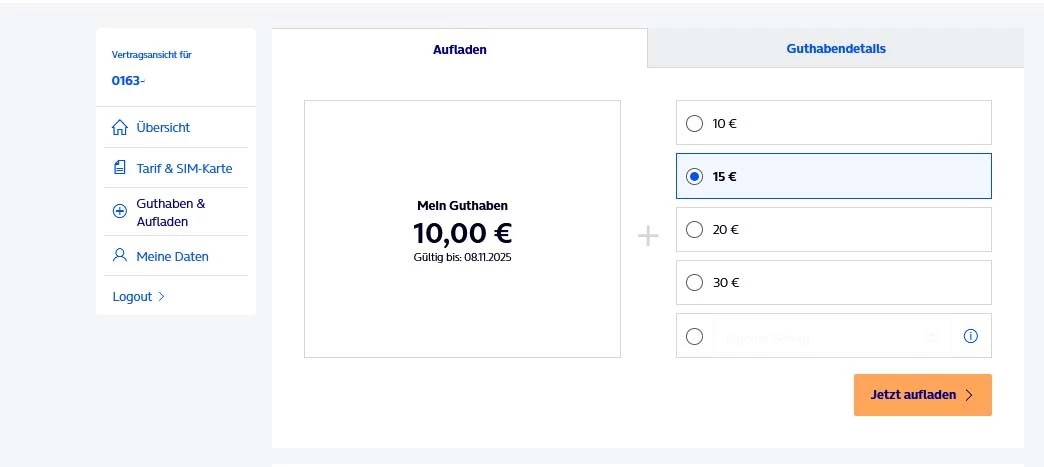Open the Guthabendetails tab
Screen dimensions: 1044x467
[836, 48]
